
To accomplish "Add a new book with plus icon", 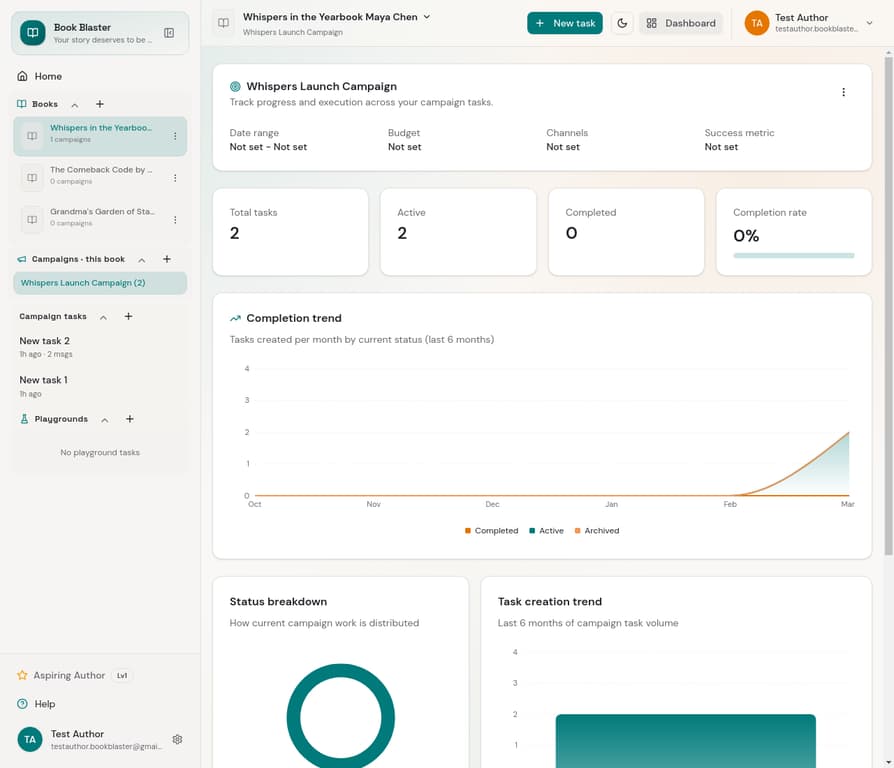I will (x=99, y=104).
